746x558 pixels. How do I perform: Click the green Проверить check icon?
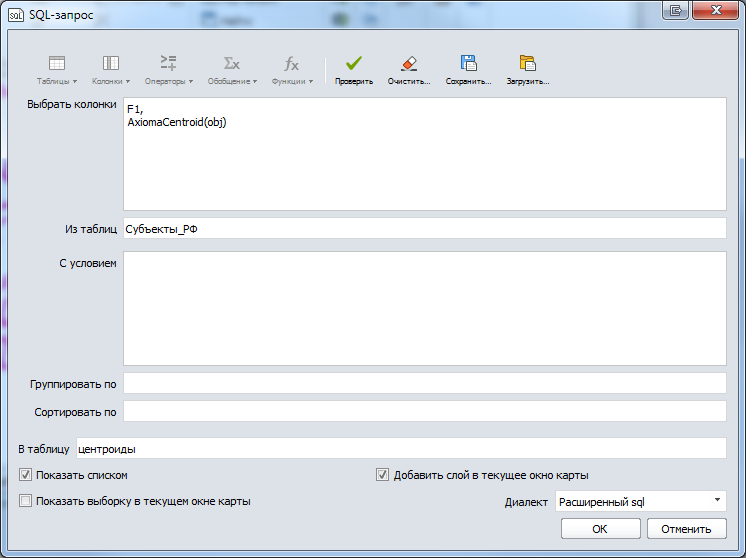point(354,65)
